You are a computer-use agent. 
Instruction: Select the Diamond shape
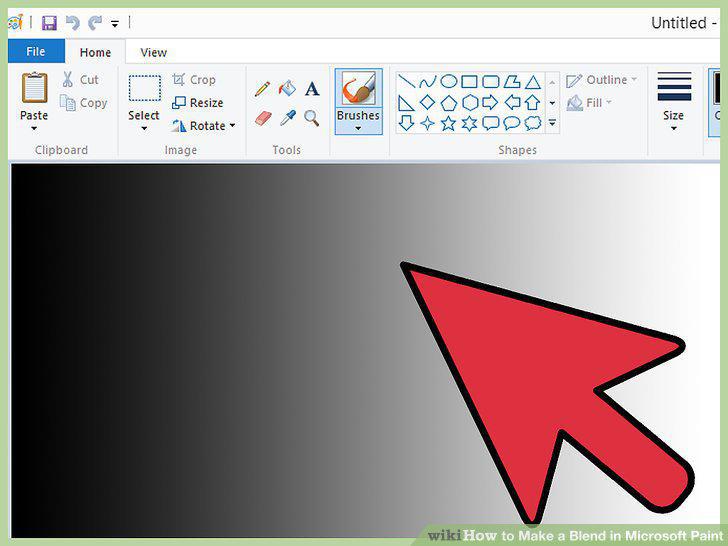click(x=427, y=103)
